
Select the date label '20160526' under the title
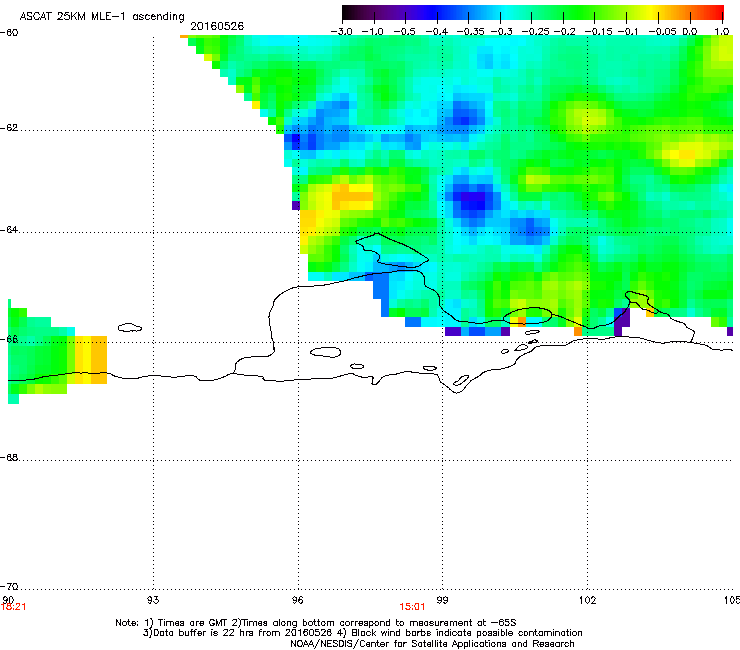tap(217, 26)
